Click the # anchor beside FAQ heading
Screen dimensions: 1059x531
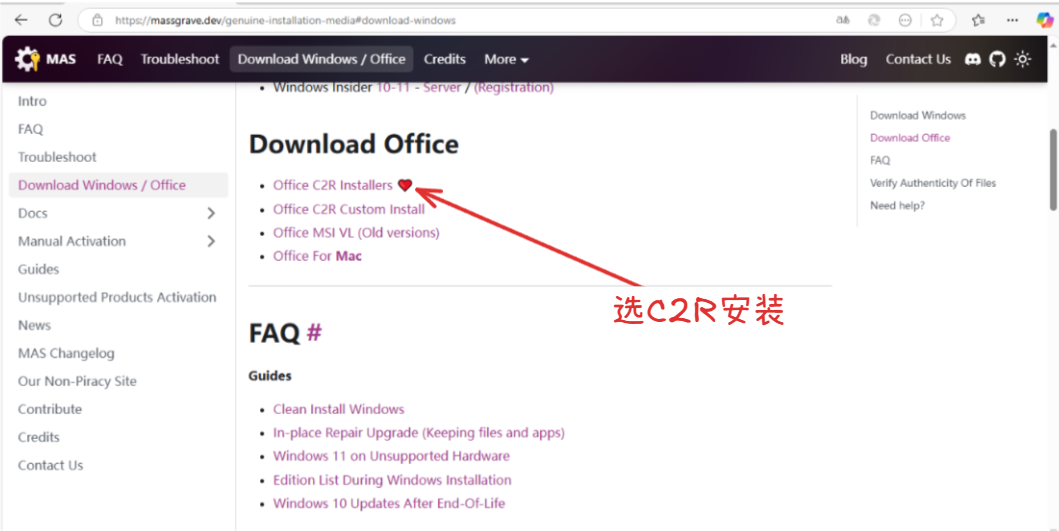314,332
